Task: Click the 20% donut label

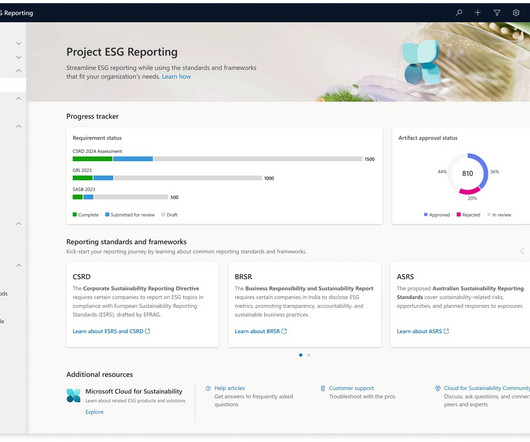Action: click(472, 198)
